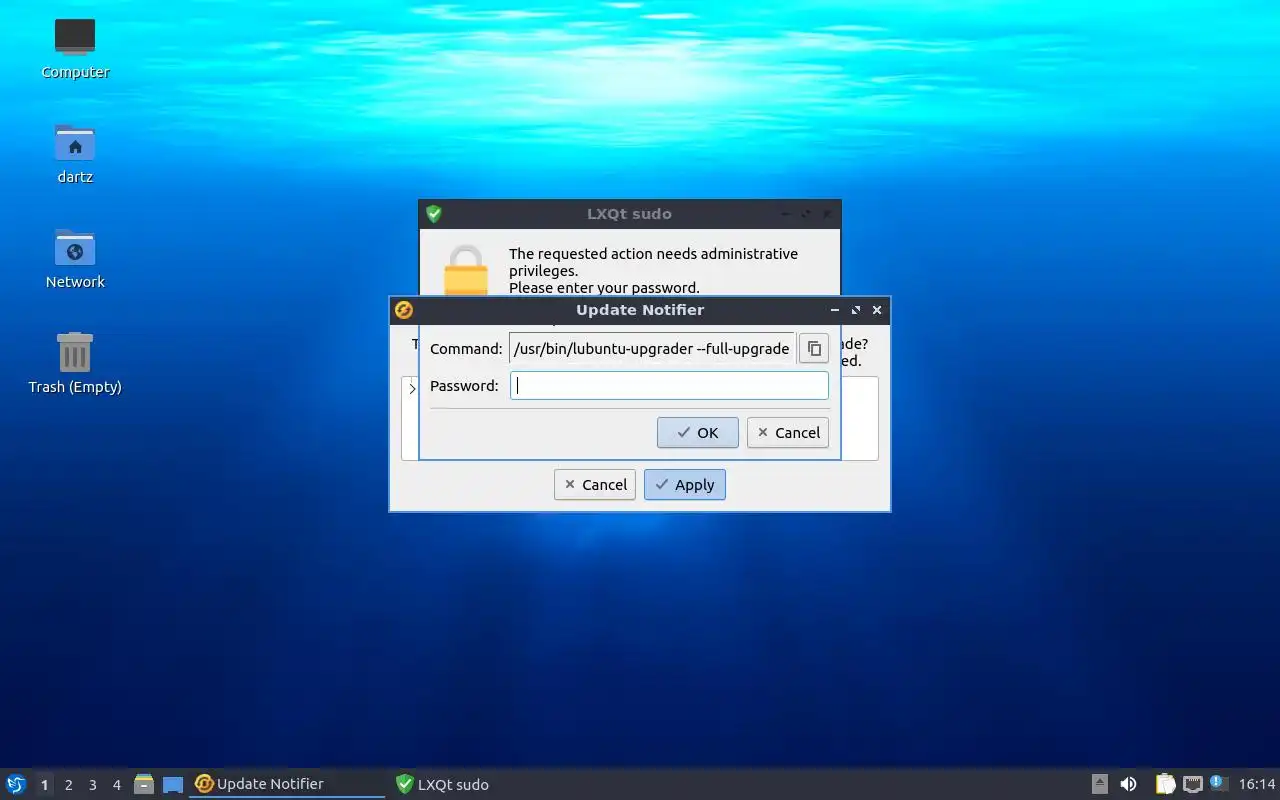Click the green shield icon in the LXQt sudo title bar
1280x800 pixels.
pyautogui.click(x=433, y=214)
